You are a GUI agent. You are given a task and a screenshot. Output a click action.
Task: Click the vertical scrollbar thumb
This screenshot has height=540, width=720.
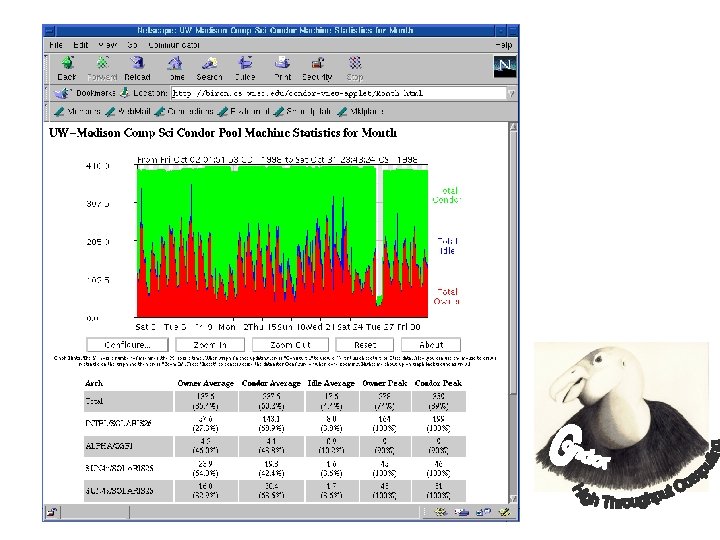[x=513, y=262]
